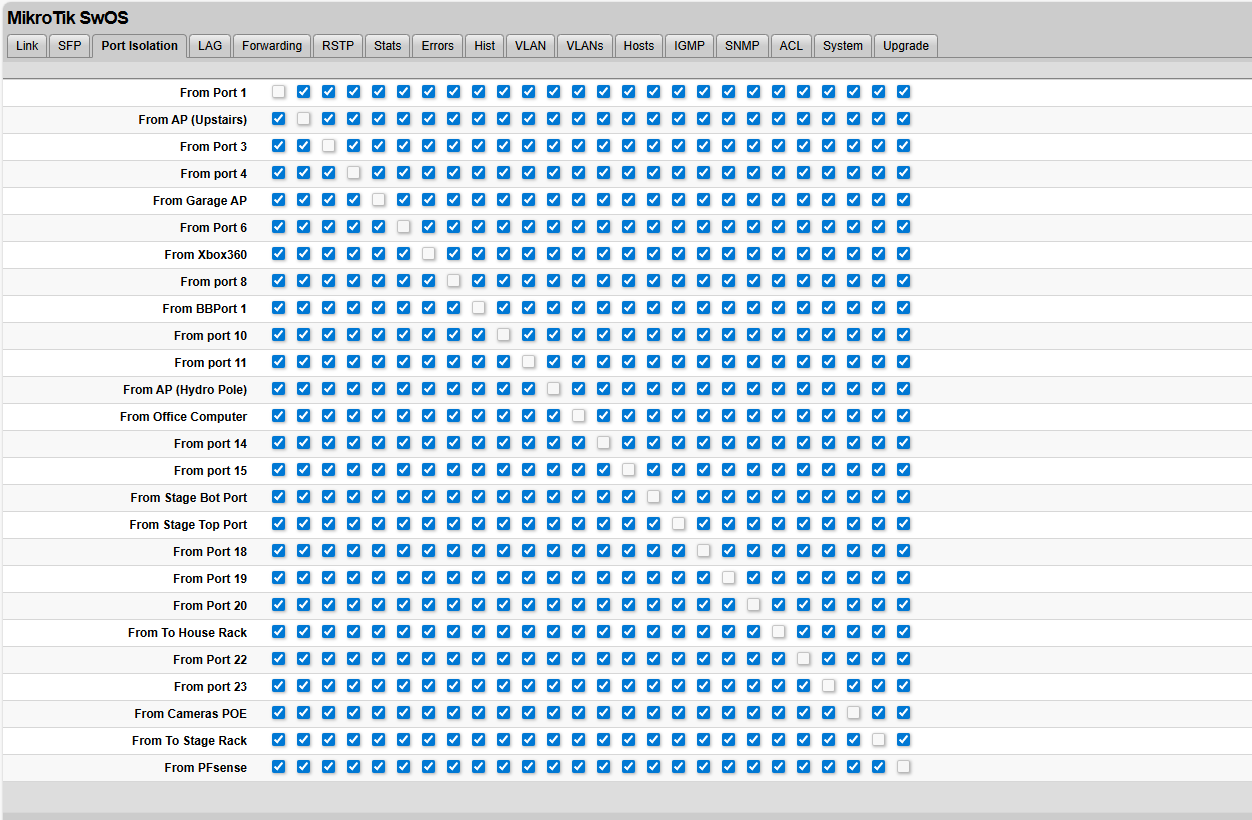Screen dimensions: 1252x820
Task: Tick the unchecked box in From port 15 row
Action: (628, 470)
